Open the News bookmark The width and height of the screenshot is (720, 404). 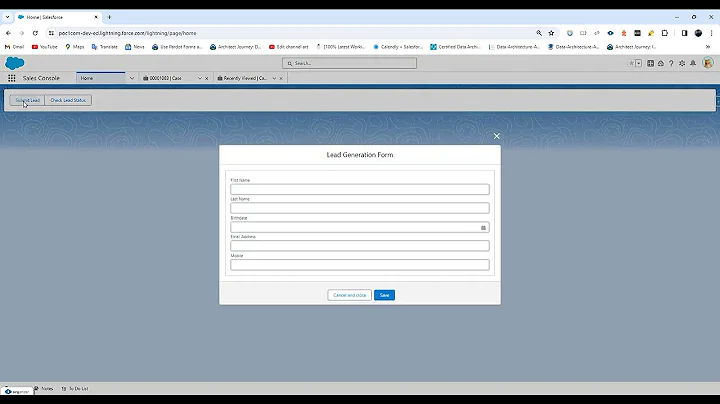(x=135, y=47)
